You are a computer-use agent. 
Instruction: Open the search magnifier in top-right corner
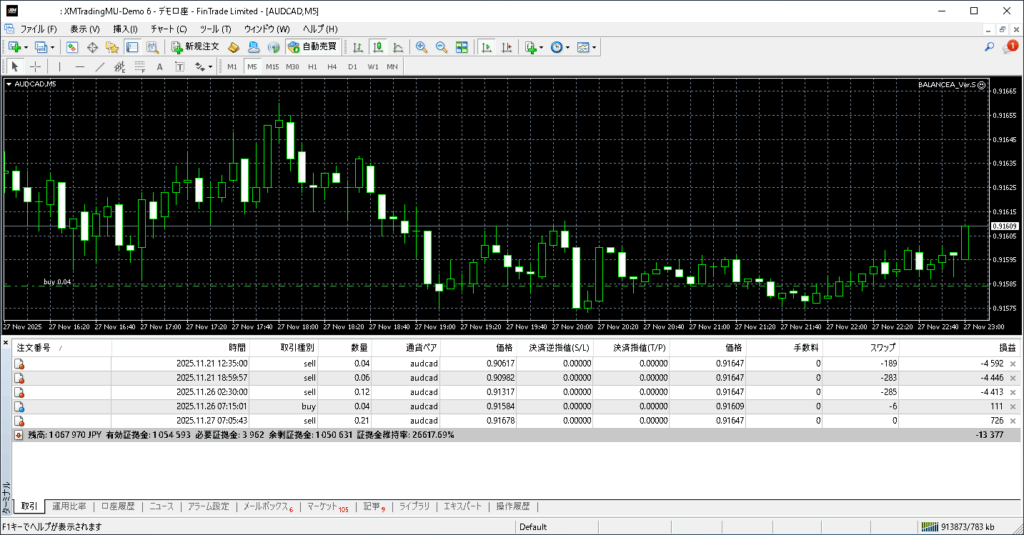click(x=990, y=47)
